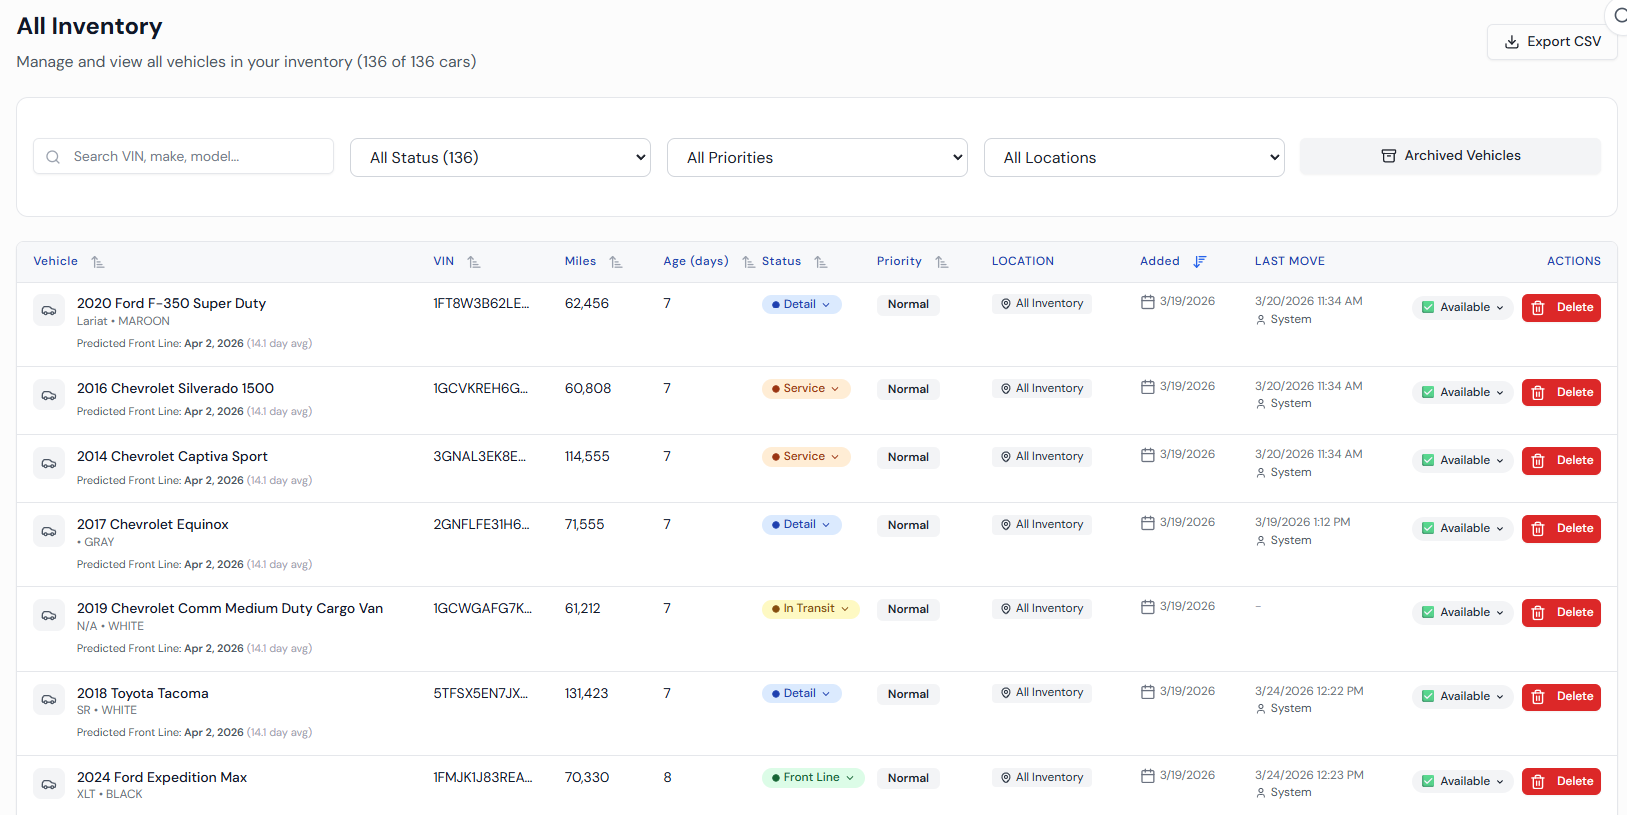The height and width of the screenshot is (815, 1627).
Task: Click car icon for 2018 Toyota Tacoma
Action: (49, 700)
